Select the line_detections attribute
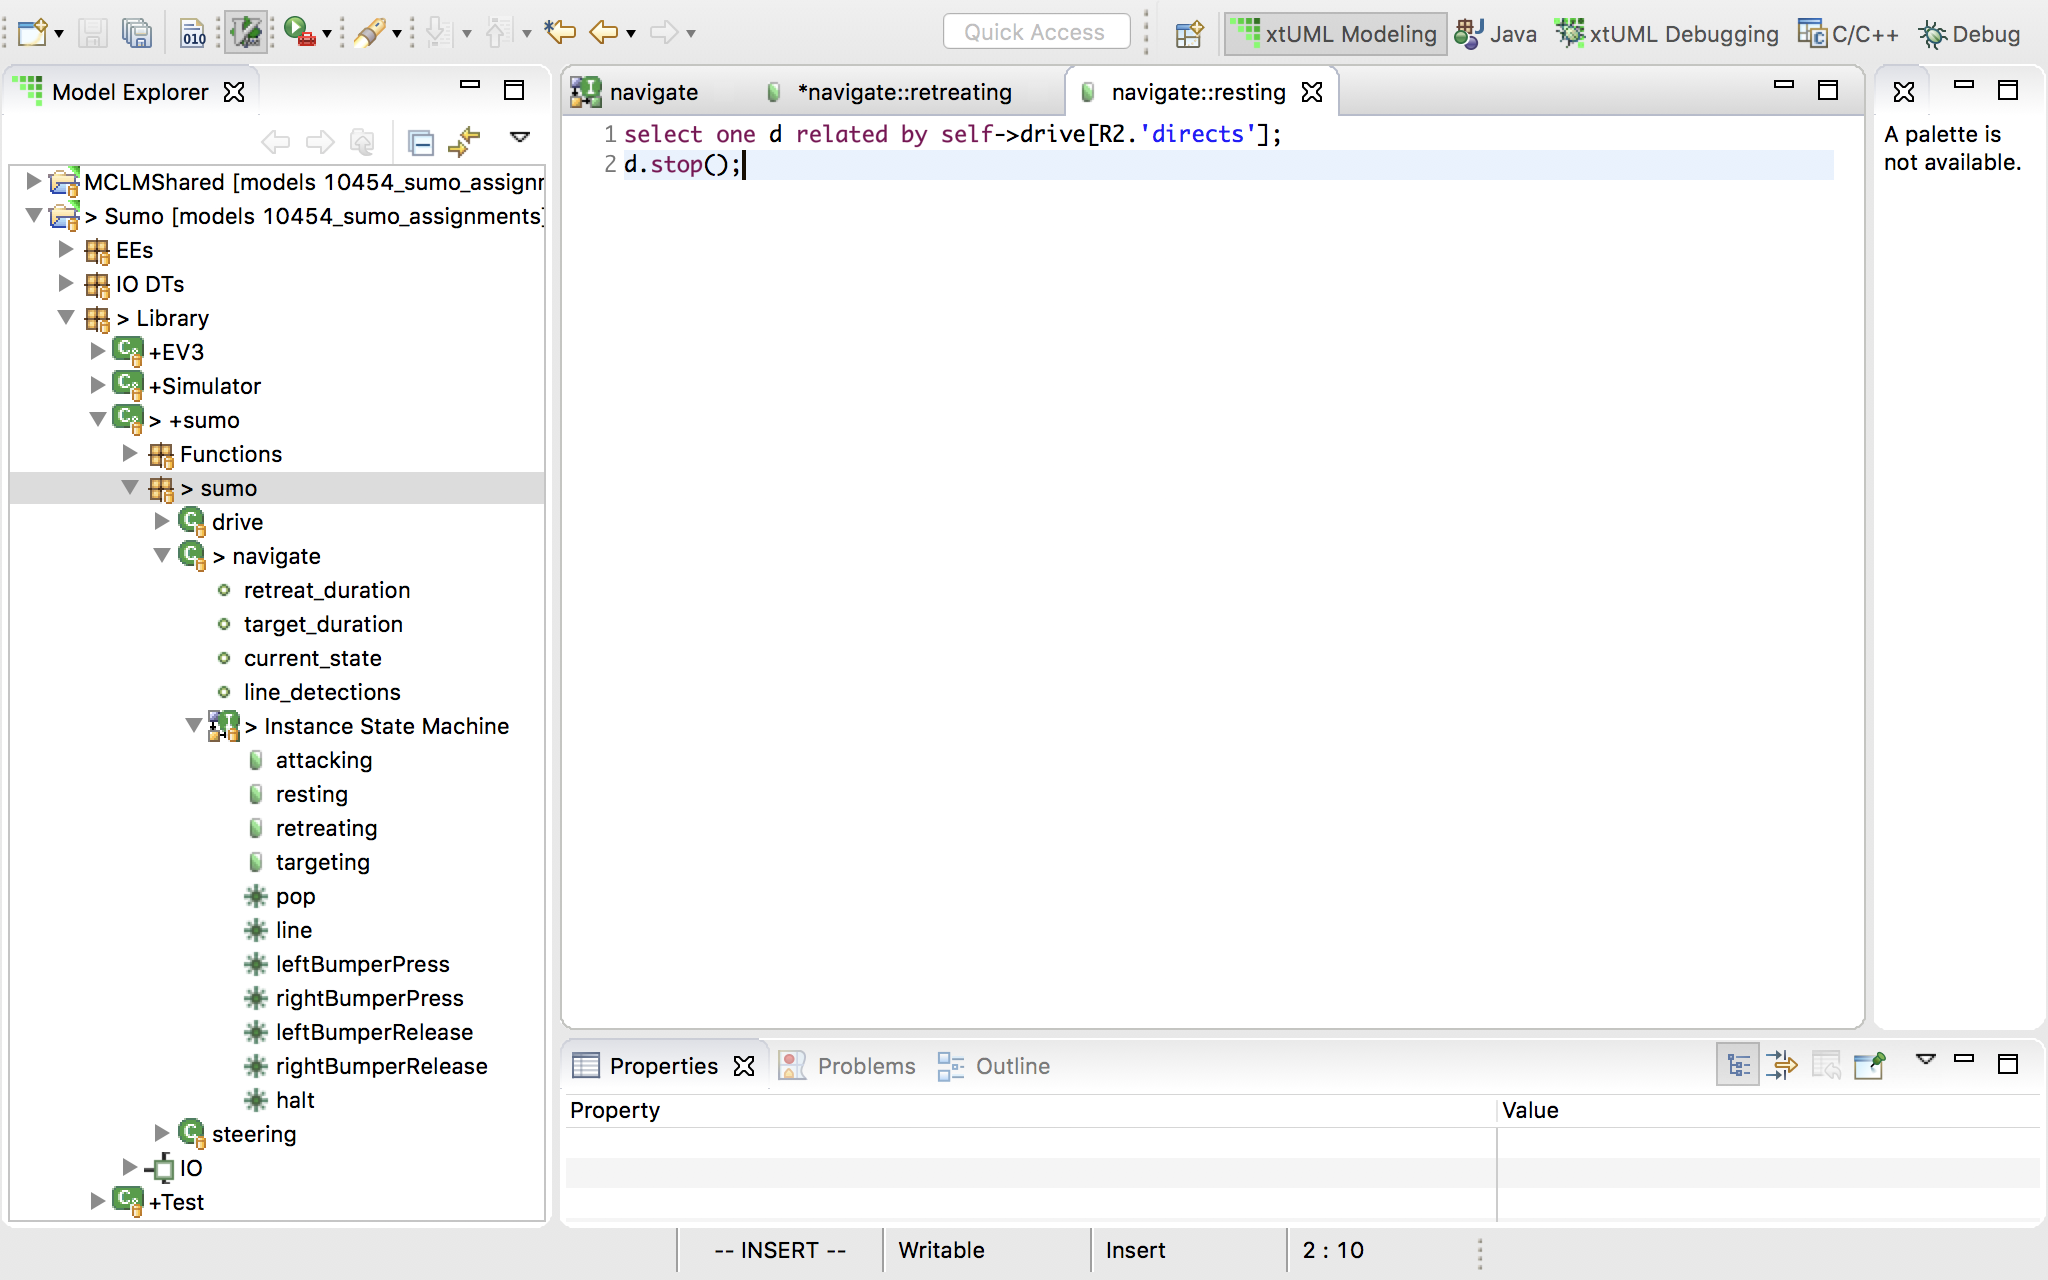This screenshot has height=1280, width=2048. click(322, 692)
